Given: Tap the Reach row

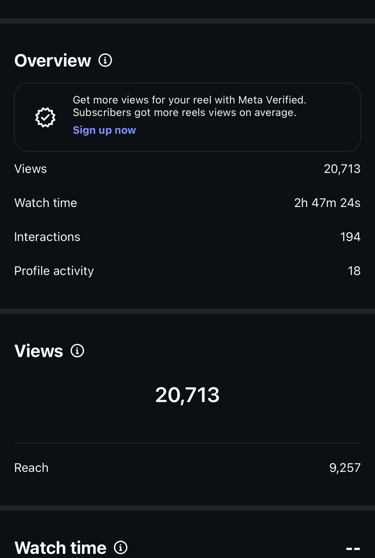Looking at the screenshot, I should pos(188,468).
